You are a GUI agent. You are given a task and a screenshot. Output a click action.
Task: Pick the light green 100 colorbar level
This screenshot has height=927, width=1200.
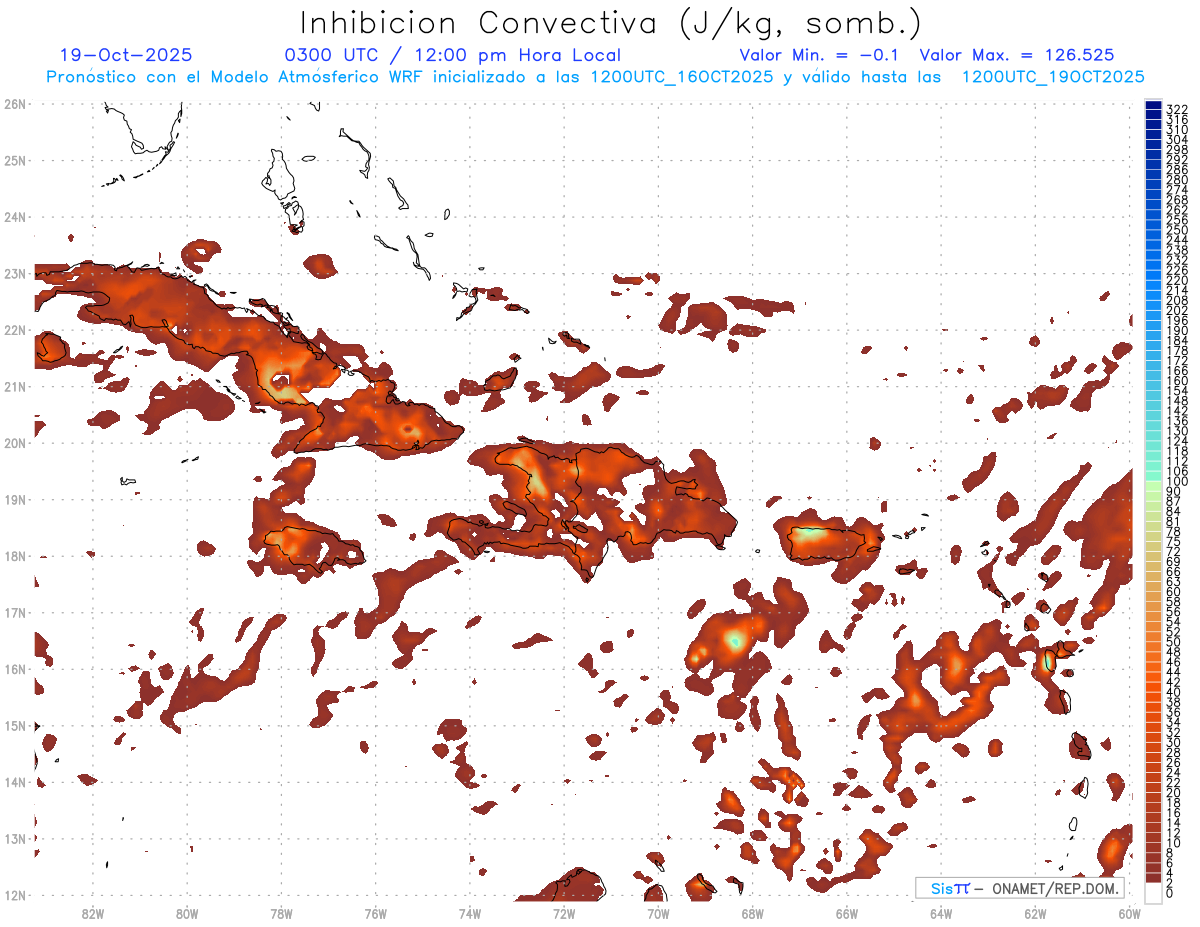(x=1153, y=482)
